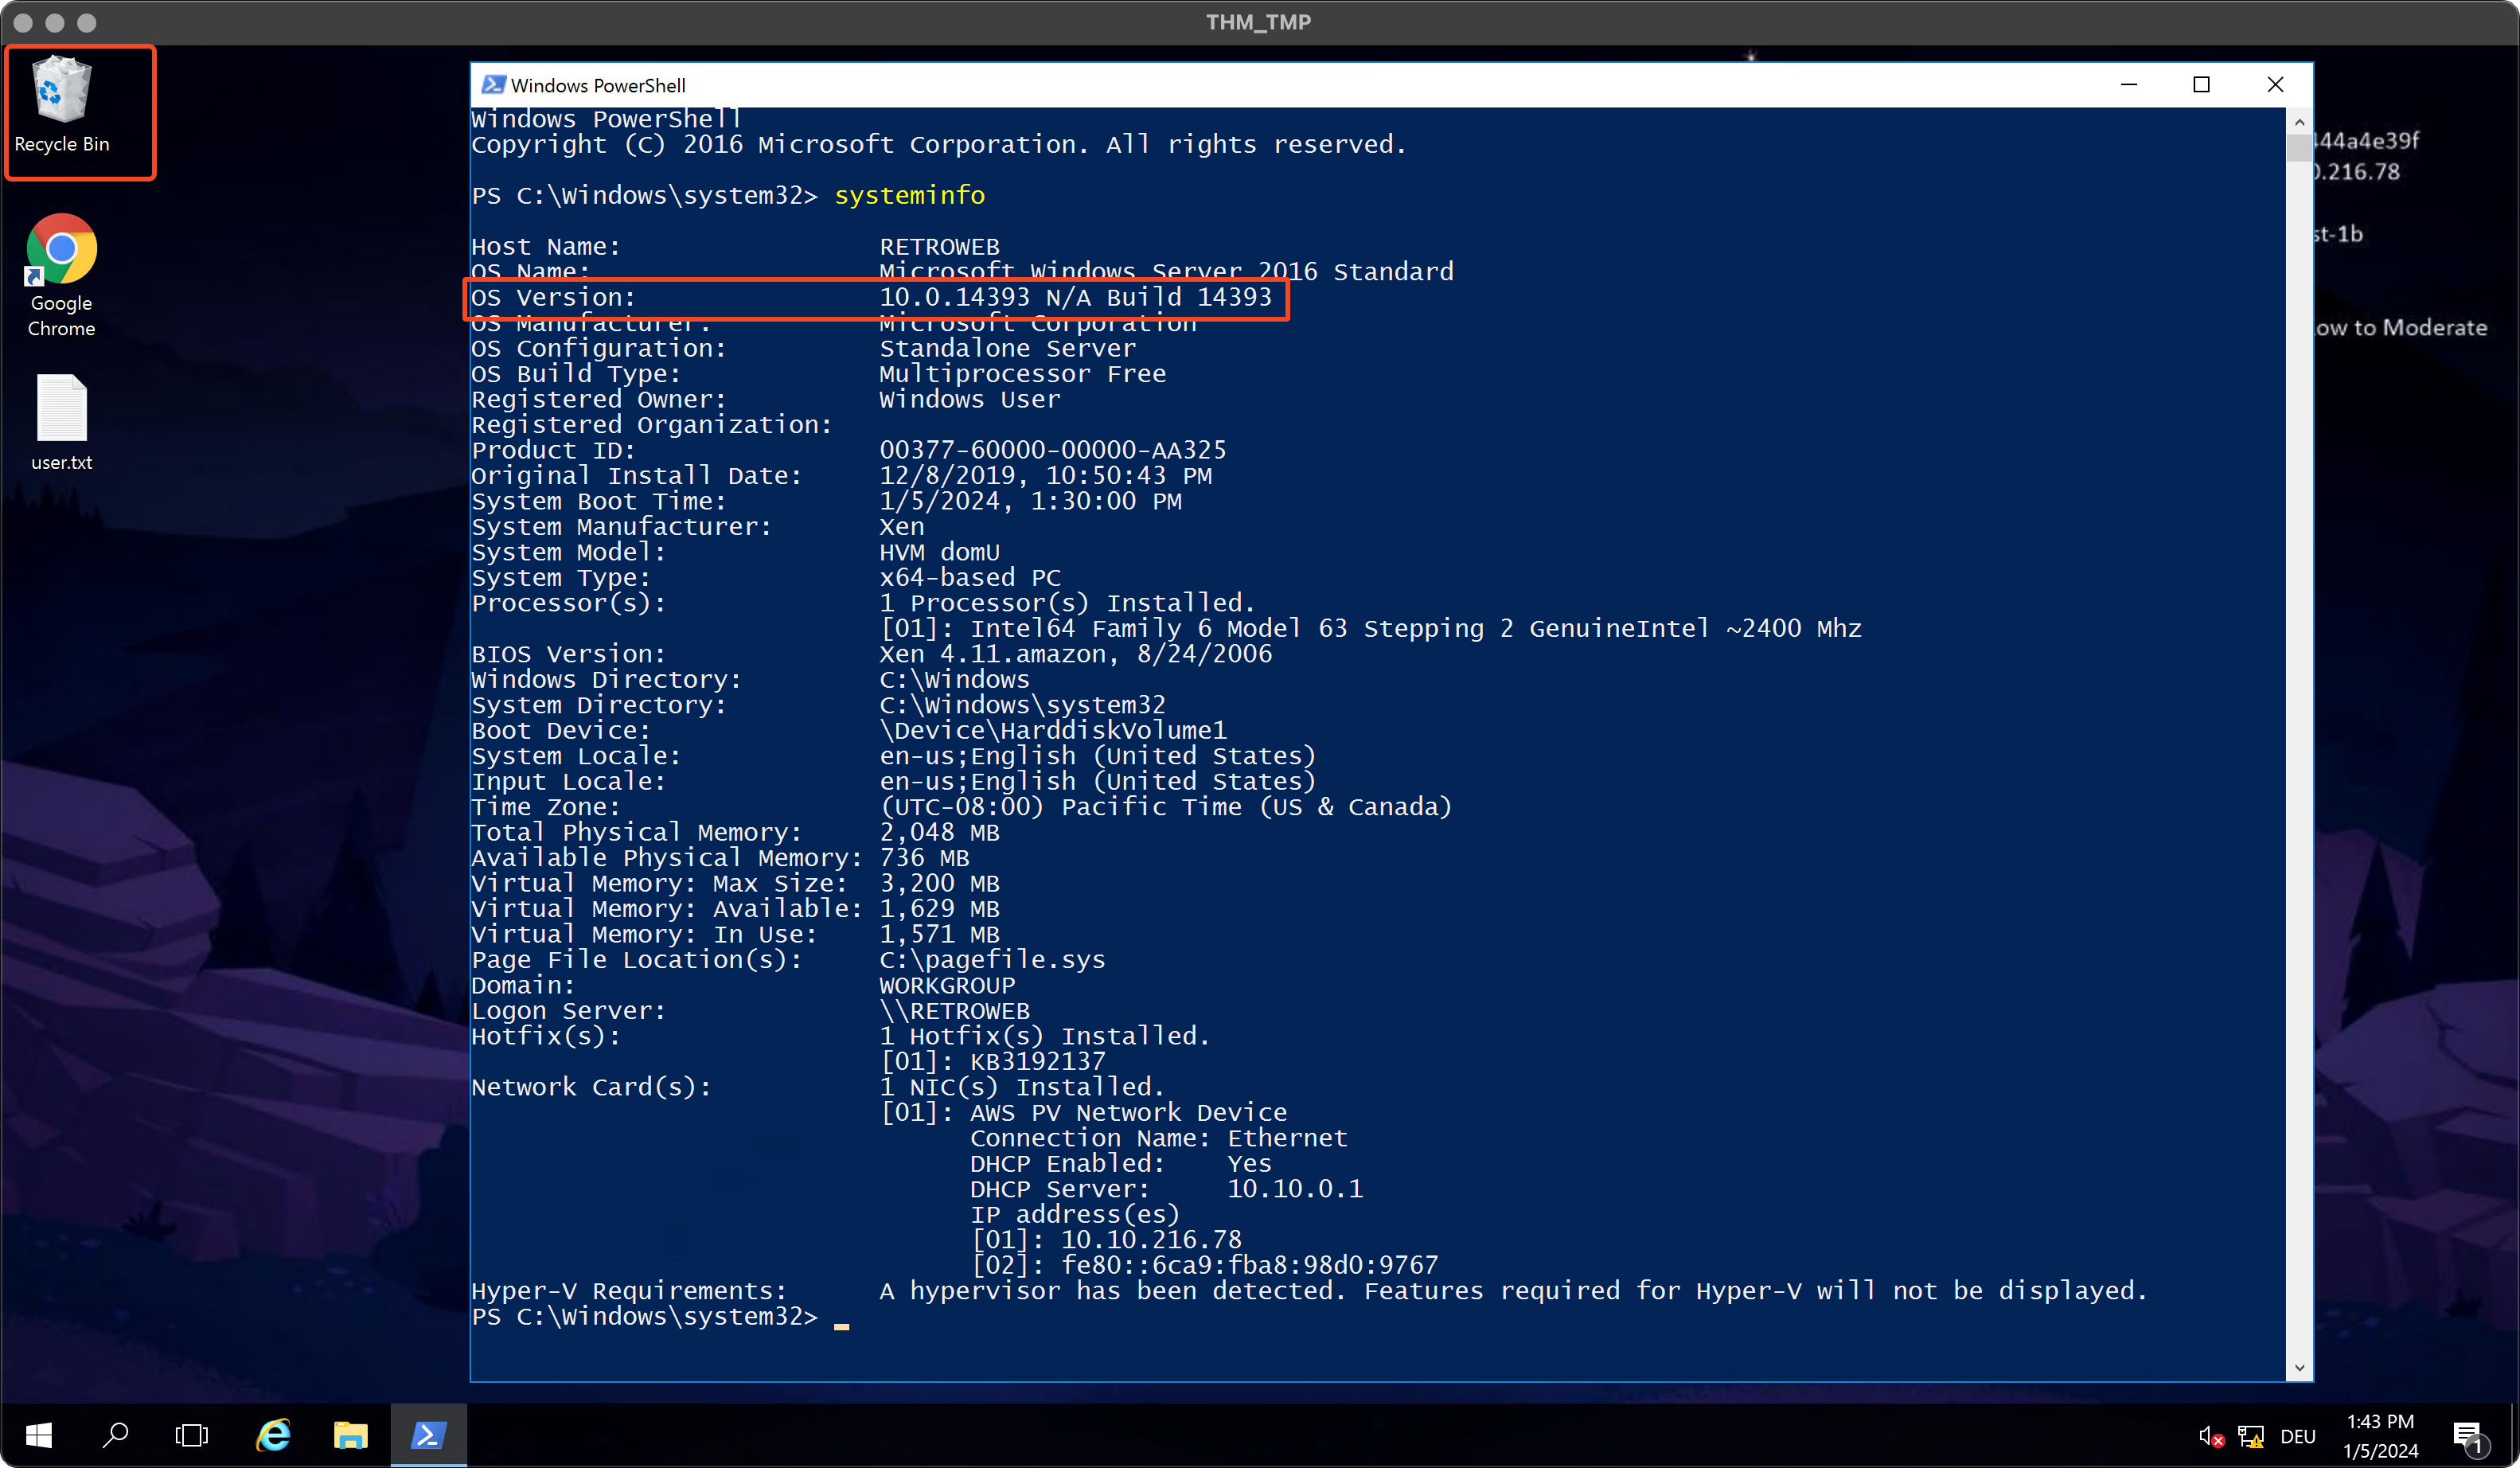Click Original Install Date value 12/8/2019
Viewport: 2520px width, 1468px height.
pyautogui.click(x=1045, y=476)
